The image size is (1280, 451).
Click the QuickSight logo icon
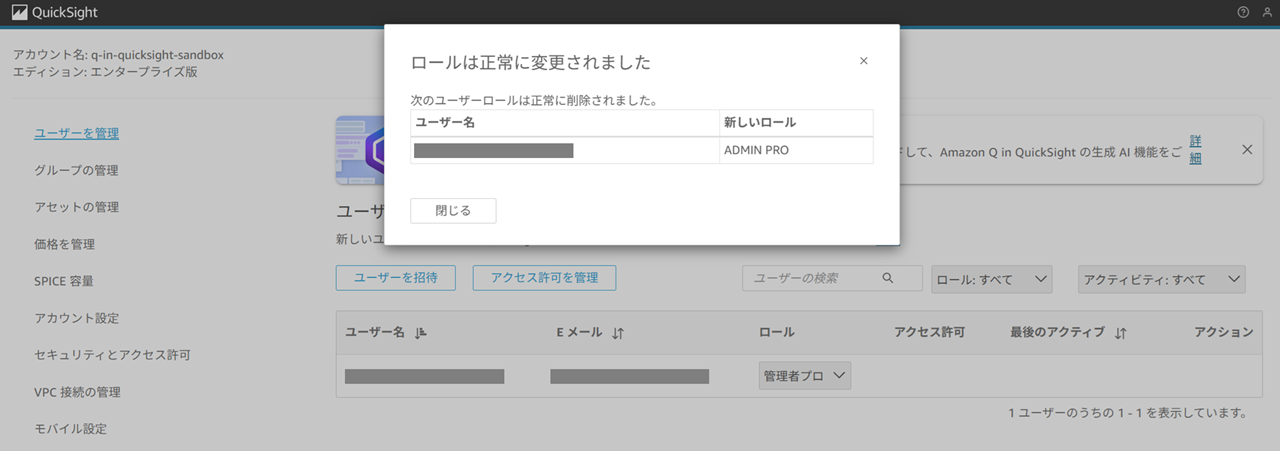coord(19,13)
